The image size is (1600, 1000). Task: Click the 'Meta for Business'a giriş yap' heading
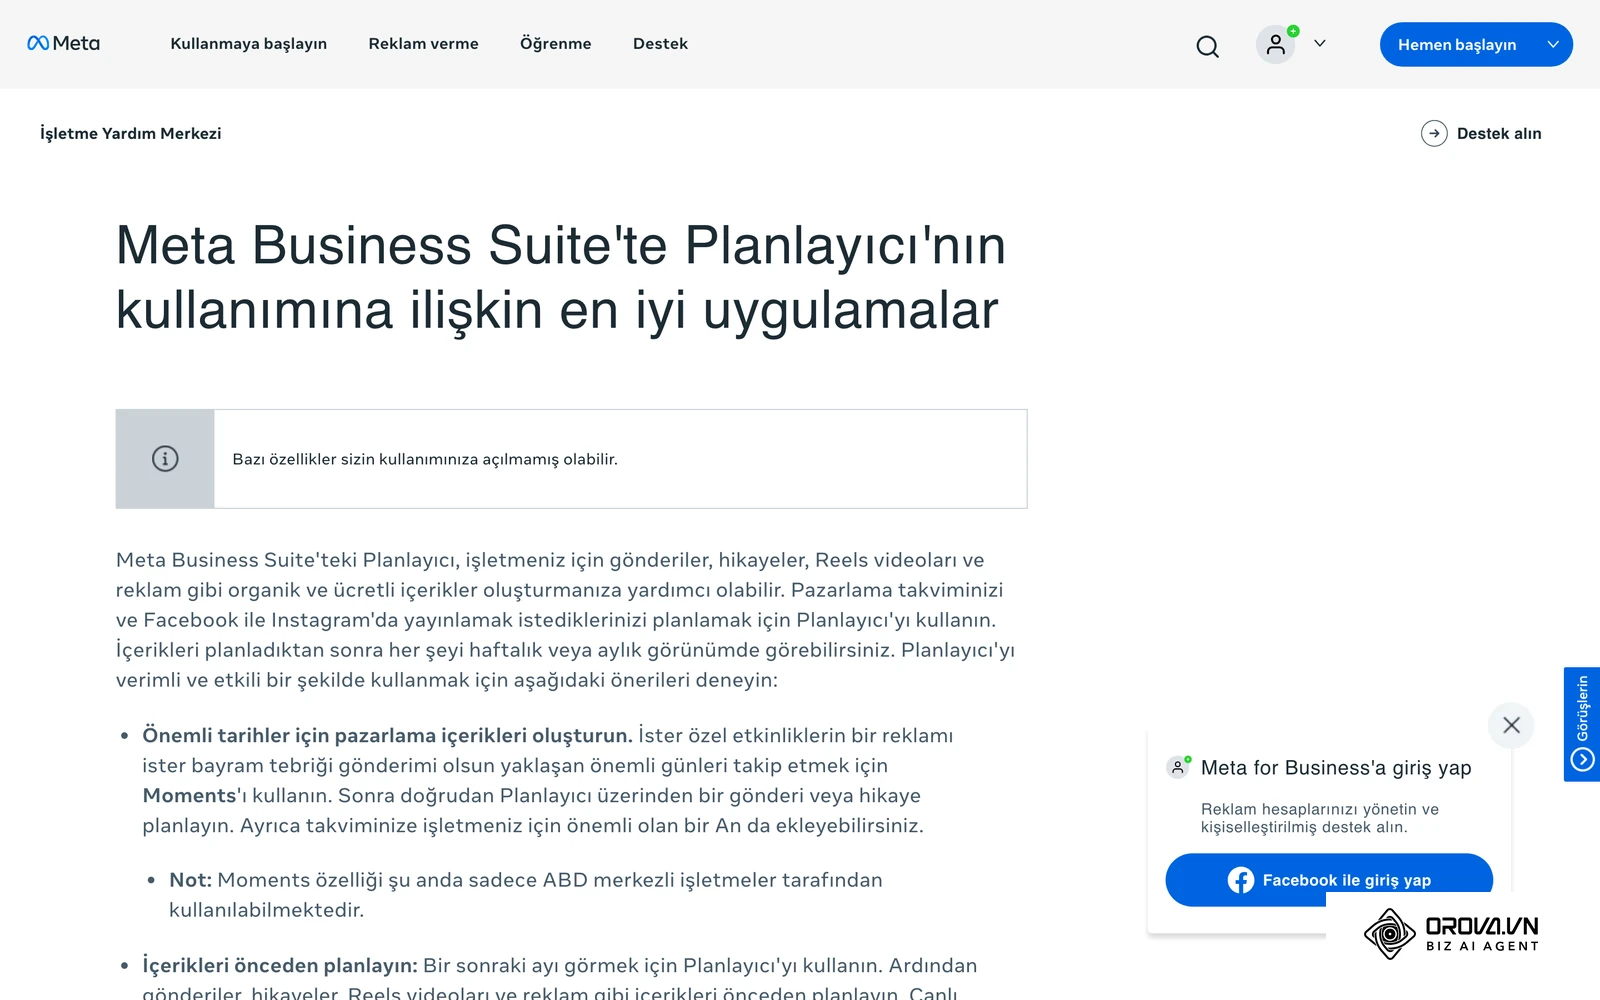[1336, 767]
